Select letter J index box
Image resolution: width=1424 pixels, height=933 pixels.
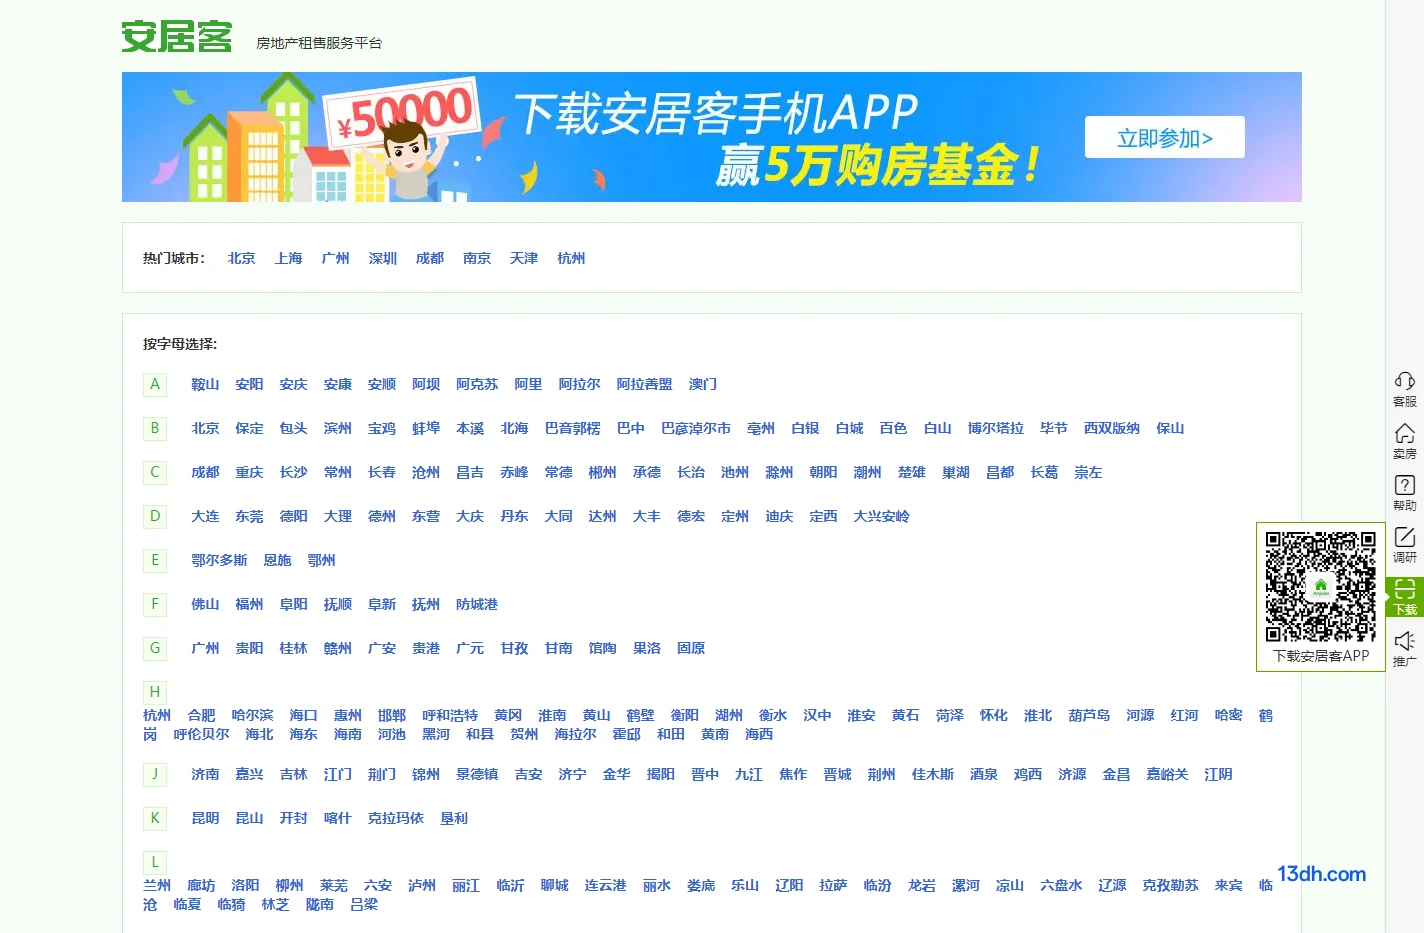click(x=155, y=774)
